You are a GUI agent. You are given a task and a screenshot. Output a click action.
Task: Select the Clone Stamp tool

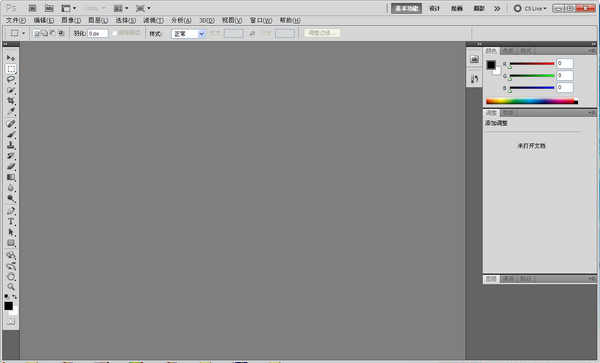(11, 145)
